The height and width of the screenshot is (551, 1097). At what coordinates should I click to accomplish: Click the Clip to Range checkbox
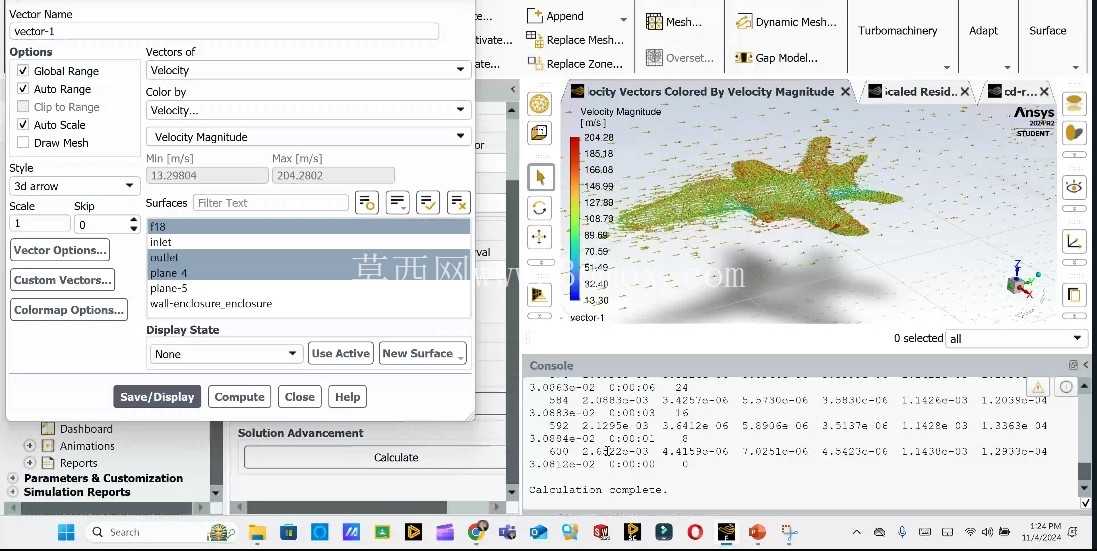coord(23,107)
